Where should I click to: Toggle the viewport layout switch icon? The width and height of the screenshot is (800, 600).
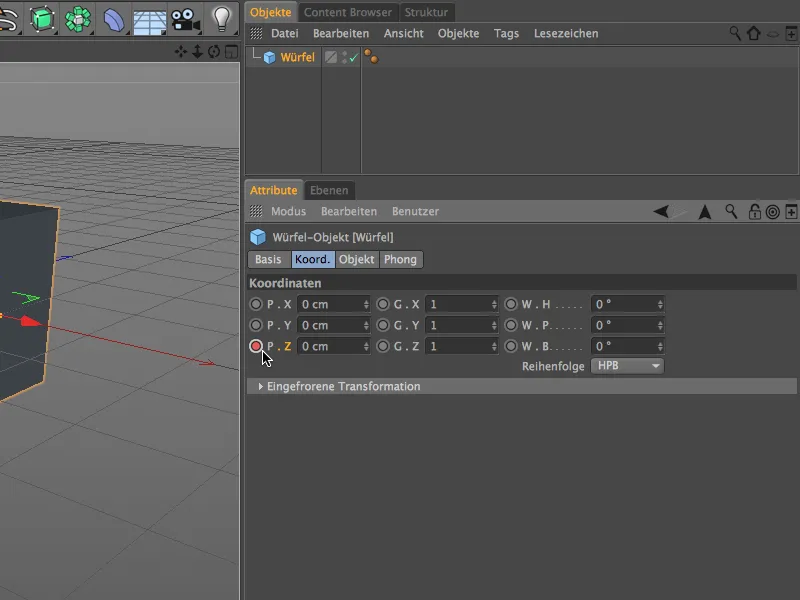point(231,52)
